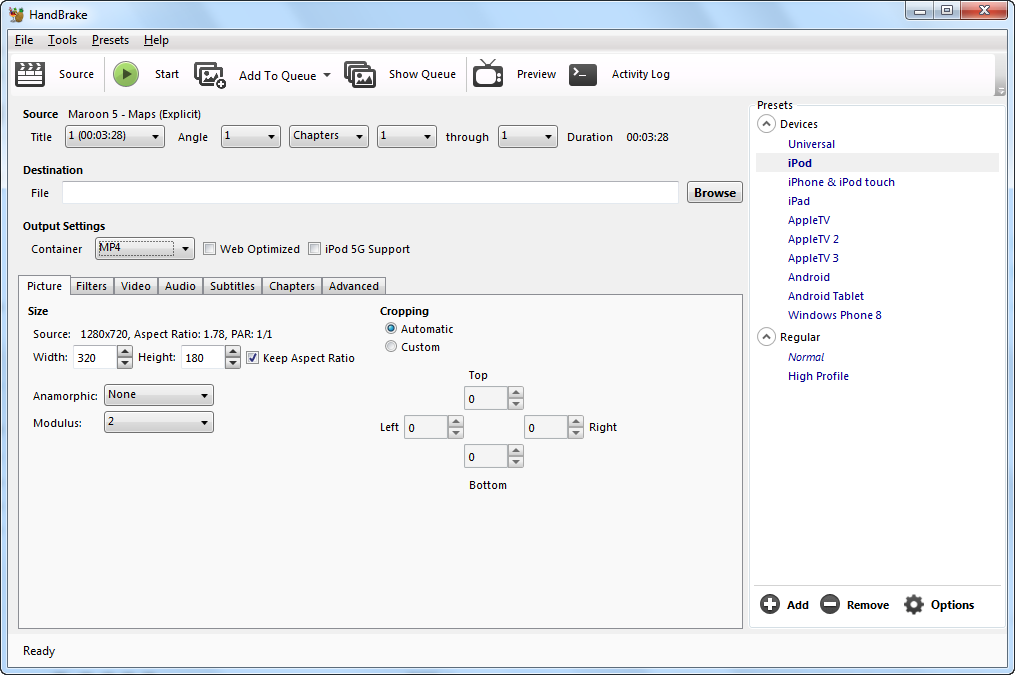Screen dimensions: 1015x675
Task: Expand the Anamorphic dropdown
Action: 159,395
